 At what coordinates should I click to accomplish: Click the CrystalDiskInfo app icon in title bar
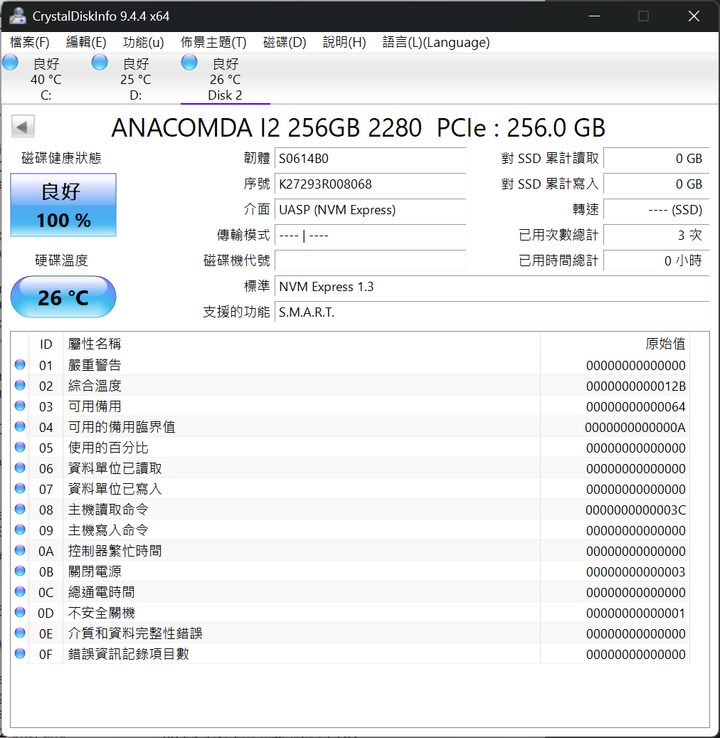click(x=18, y=16)
